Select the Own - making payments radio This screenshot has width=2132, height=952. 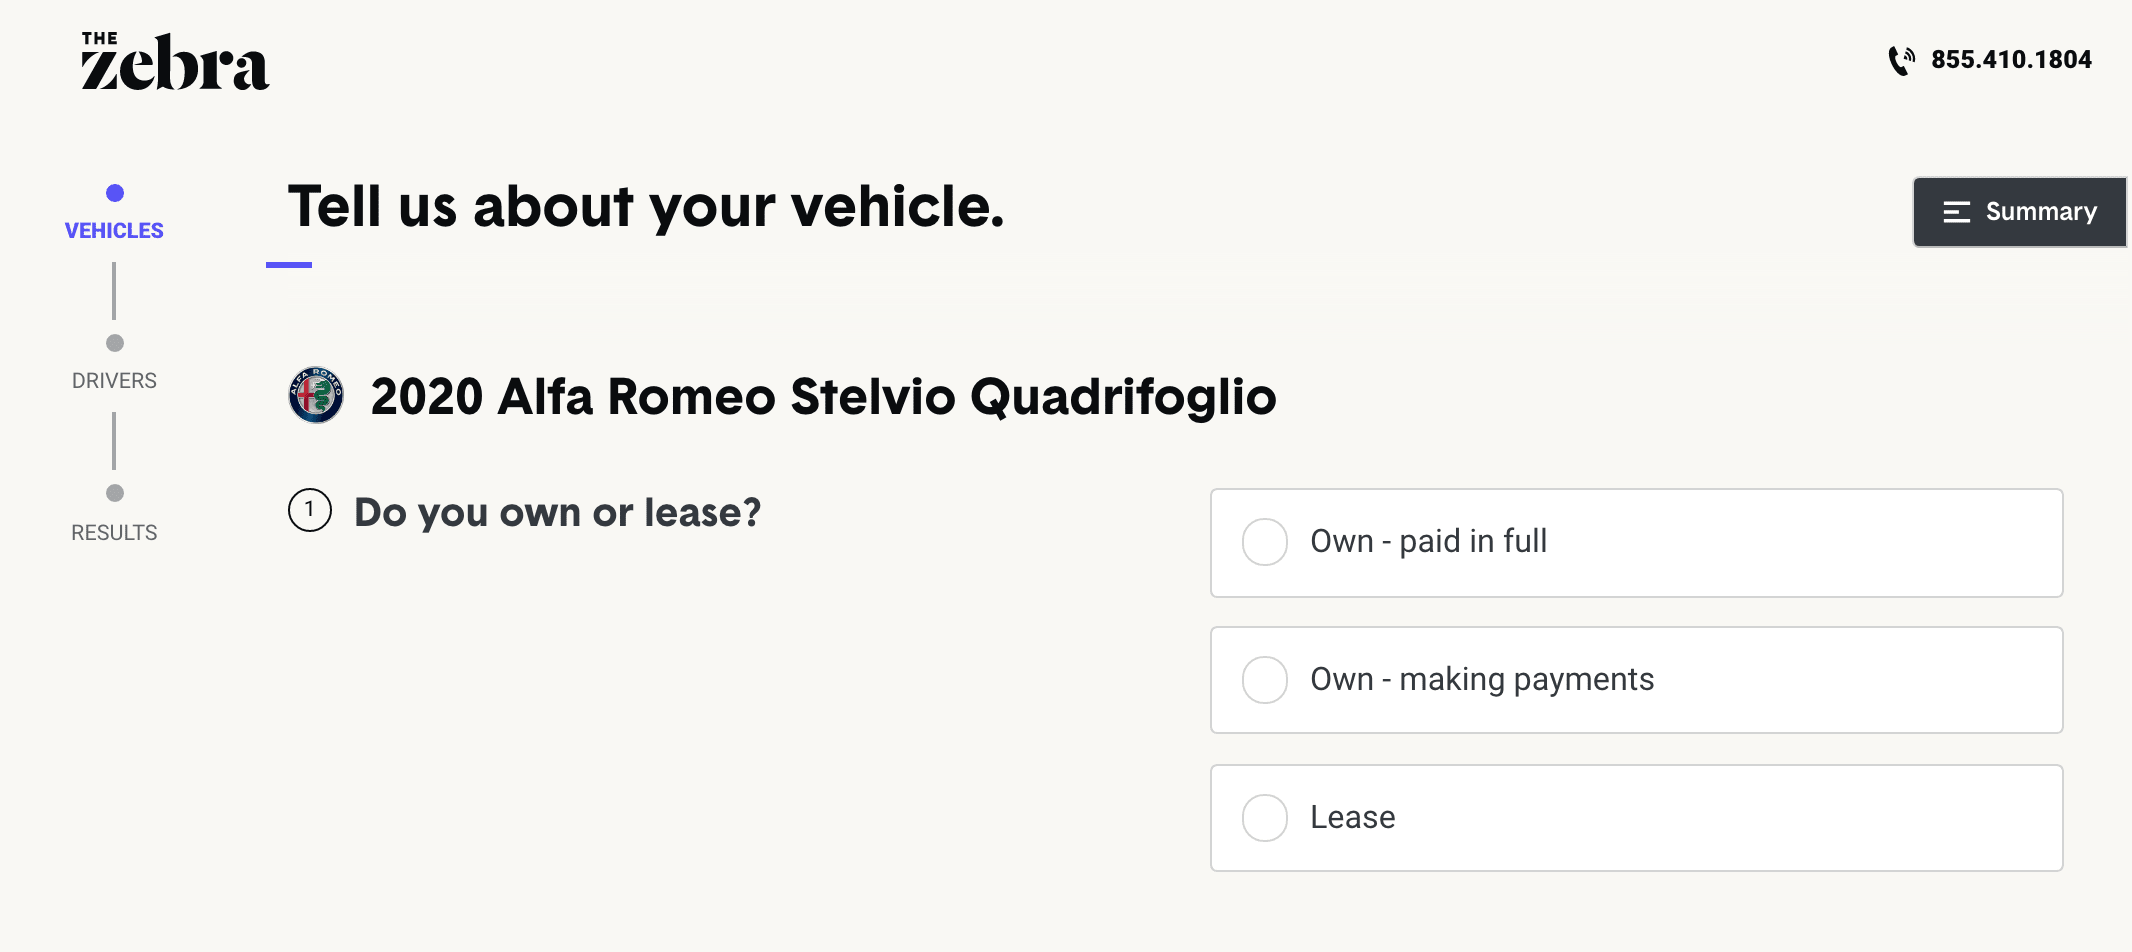pos(1265,680)
